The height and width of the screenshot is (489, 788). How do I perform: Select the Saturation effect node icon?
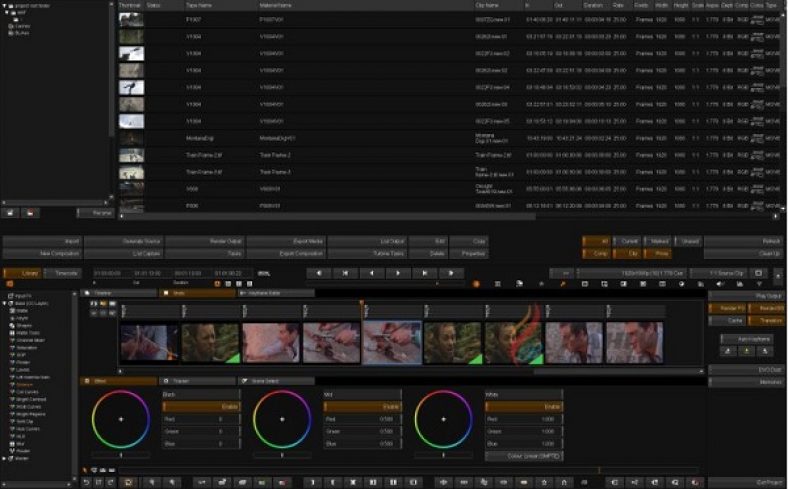point(13,346)
